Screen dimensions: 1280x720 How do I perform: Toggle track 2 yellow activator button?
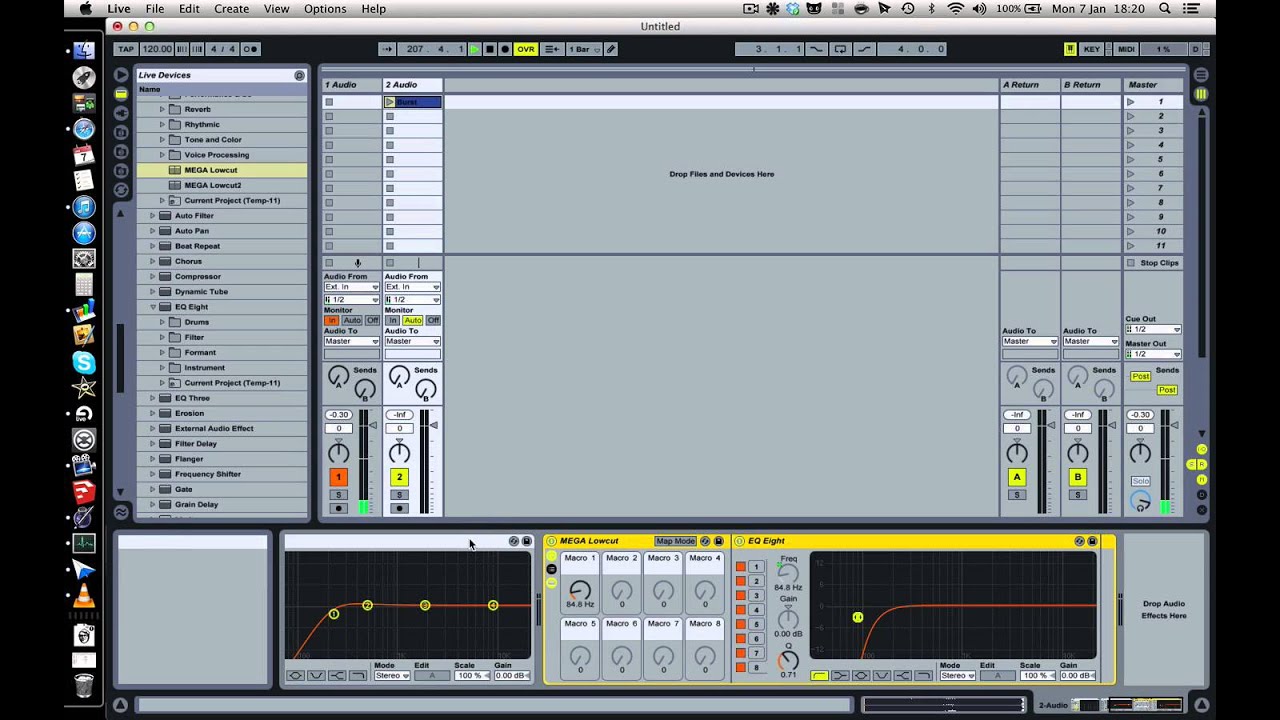point(399,477)
